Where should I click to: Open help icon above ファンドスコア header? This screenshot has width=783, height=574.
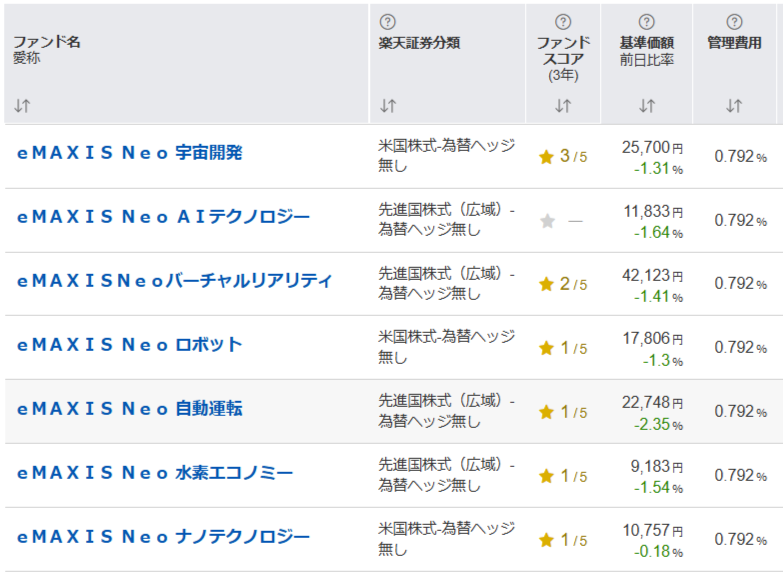coord(563,22)
